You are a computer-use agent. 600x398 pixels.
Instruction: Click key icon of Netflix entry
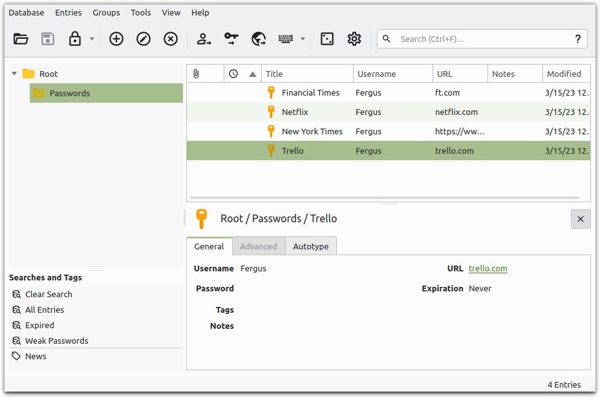[x=271, y=112]
